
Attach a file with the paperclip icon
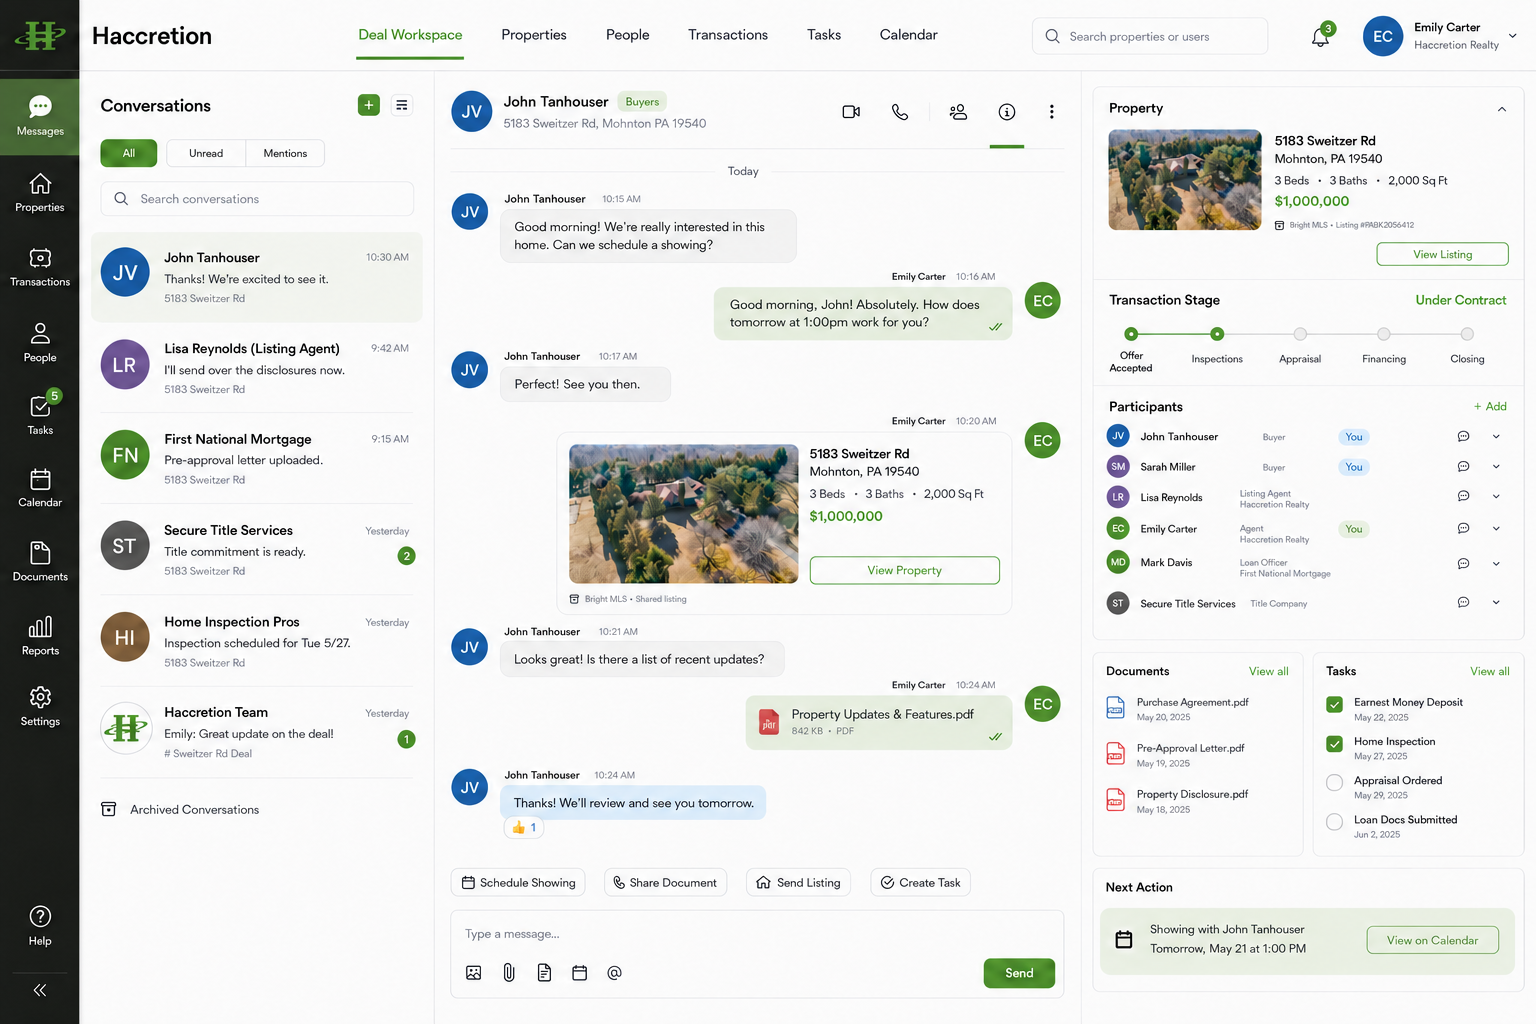click(509, 973)
